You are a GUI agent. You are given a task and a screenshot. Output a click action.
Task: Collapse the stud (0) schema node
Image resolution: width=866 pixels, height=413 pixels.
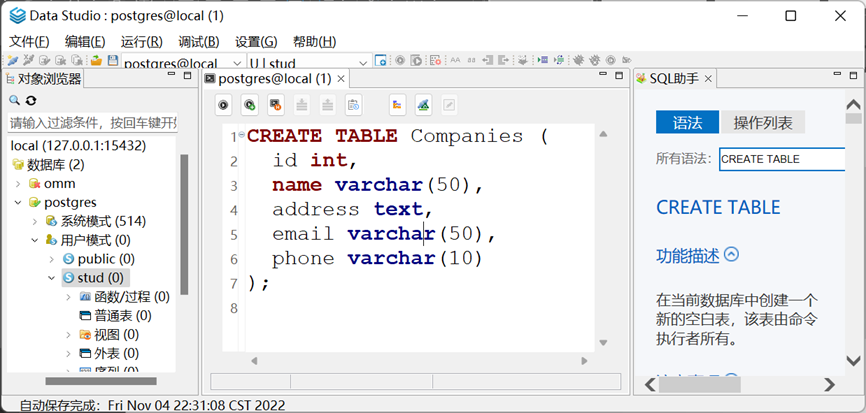point(52,278)
